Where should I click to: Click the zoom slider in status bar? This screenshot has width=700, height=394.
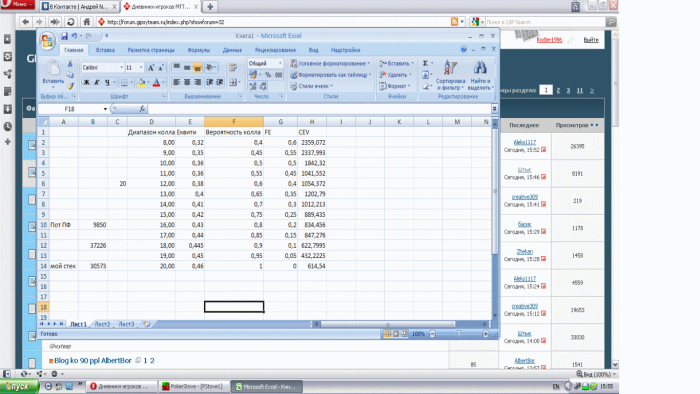point(458,334)
